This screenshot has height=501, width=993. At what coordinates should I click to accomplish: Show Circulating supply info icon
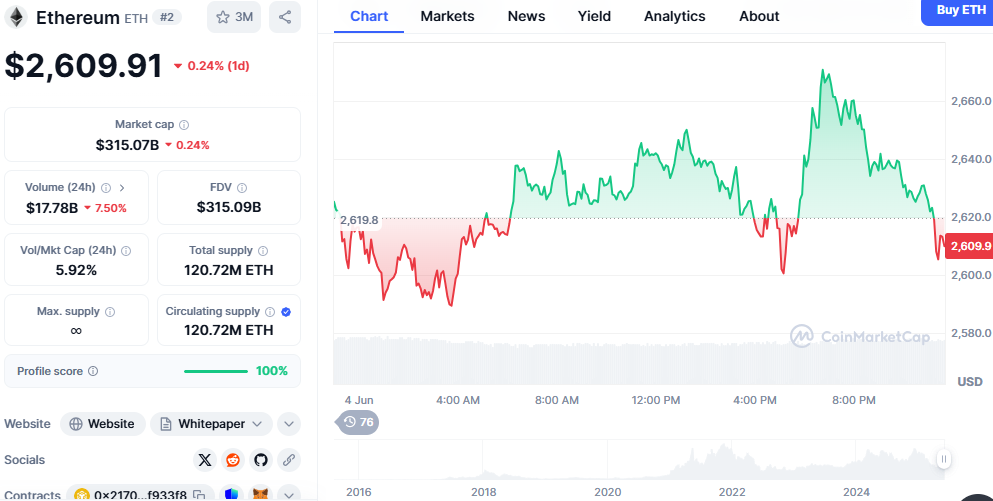270,312
